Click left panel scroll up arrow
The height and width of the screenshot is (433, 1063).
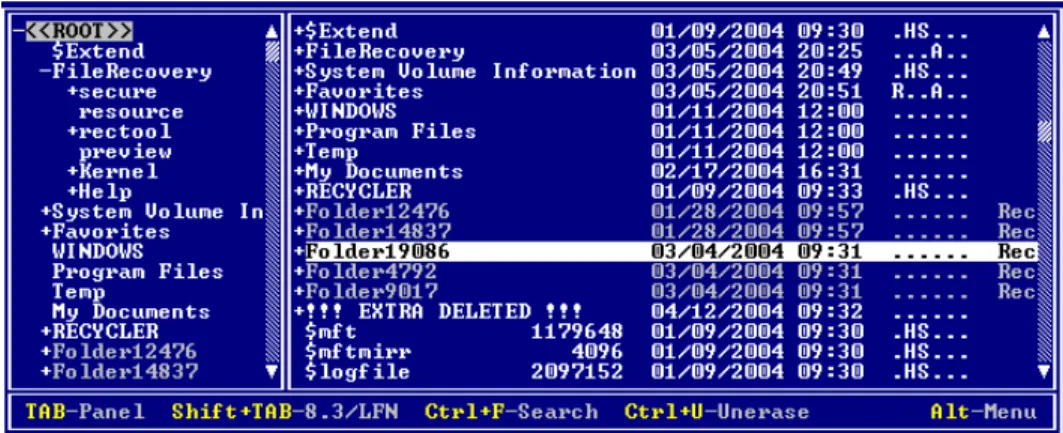click(x=273, y=31)
